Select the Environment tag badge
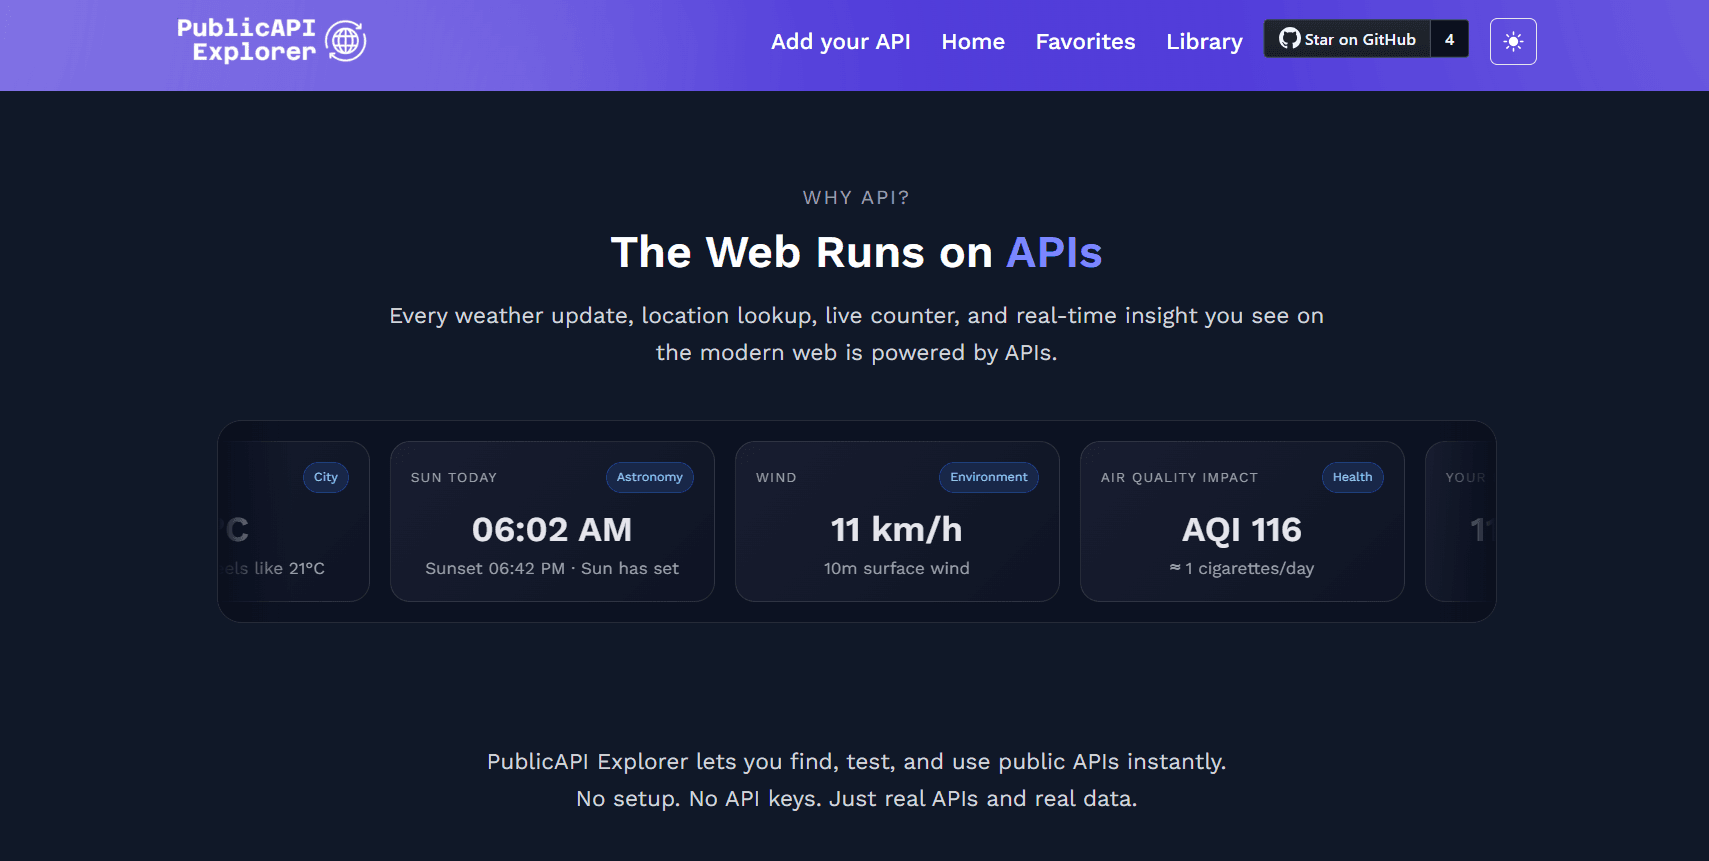The image size is (1709, 861). (x=988, y=477)
